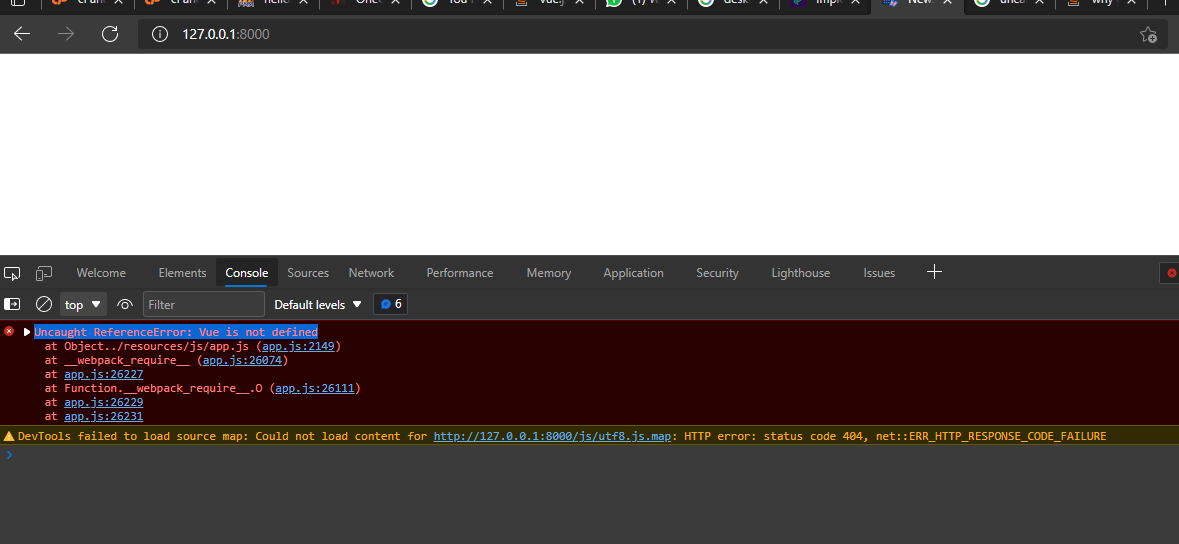Viewport: 1179px width, 544px height.
Task: Toggle device emulation mode
Action: pyautogui.click(x=44, y=273)
